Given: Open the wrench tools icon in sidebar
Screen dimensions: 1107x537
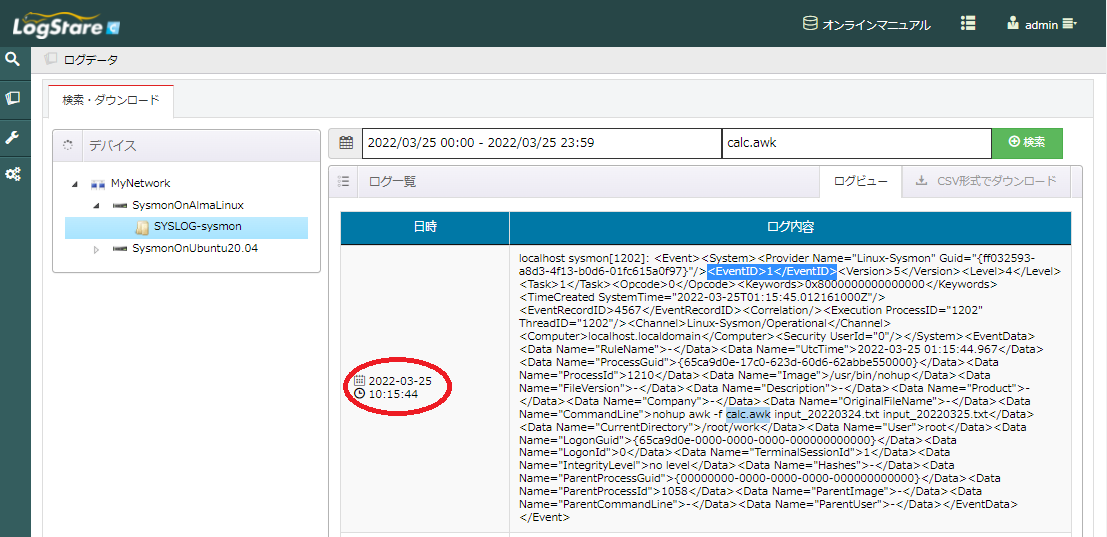Looking at the screenshot, I should coord(12,136).
